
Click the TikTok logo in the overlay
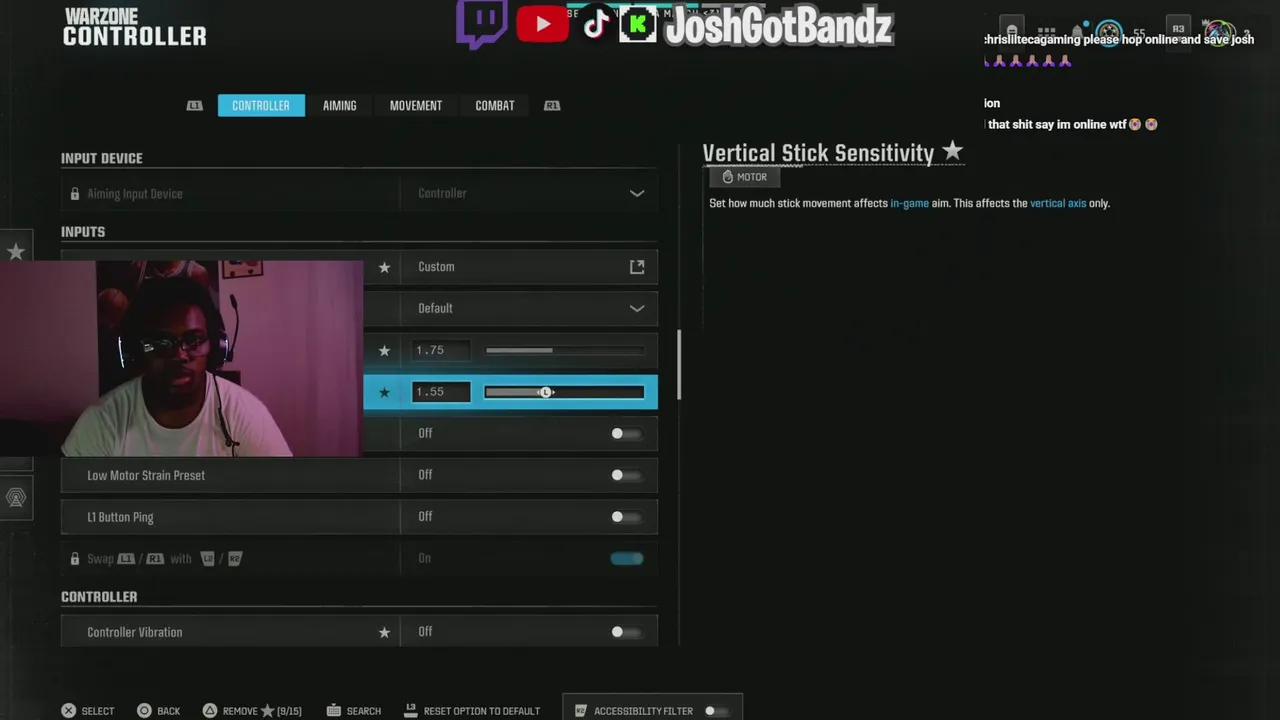point(596,24)
